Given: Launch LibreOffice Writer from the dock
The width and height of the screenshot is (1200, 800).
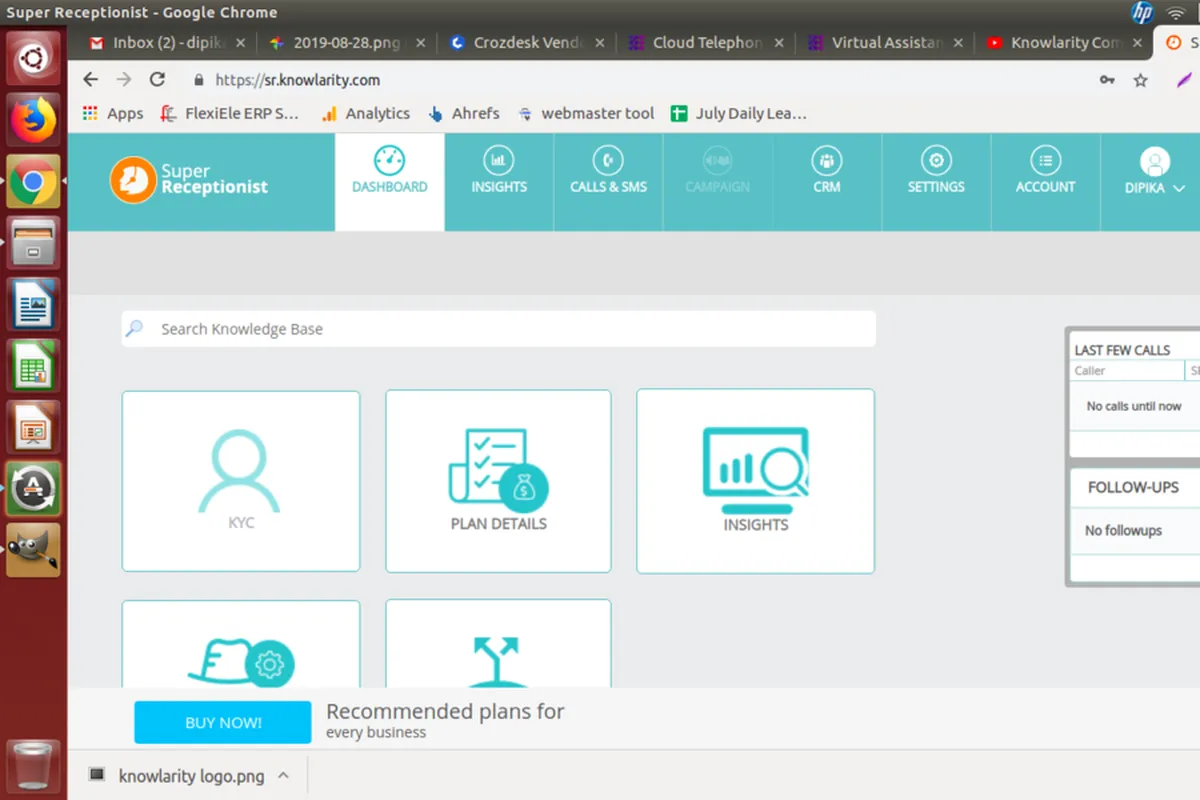Looking at the screenshot, I should pos(33,305).
